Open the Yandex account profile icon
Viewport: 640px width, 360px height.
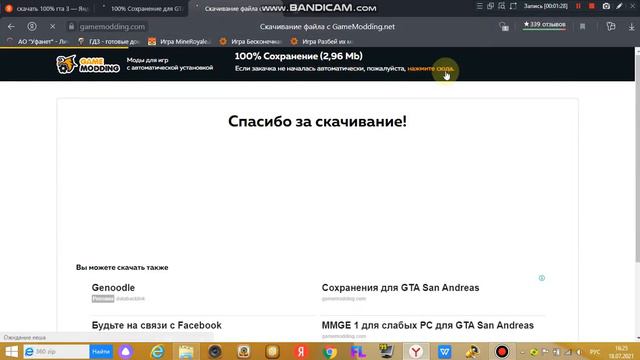(32, 27)
